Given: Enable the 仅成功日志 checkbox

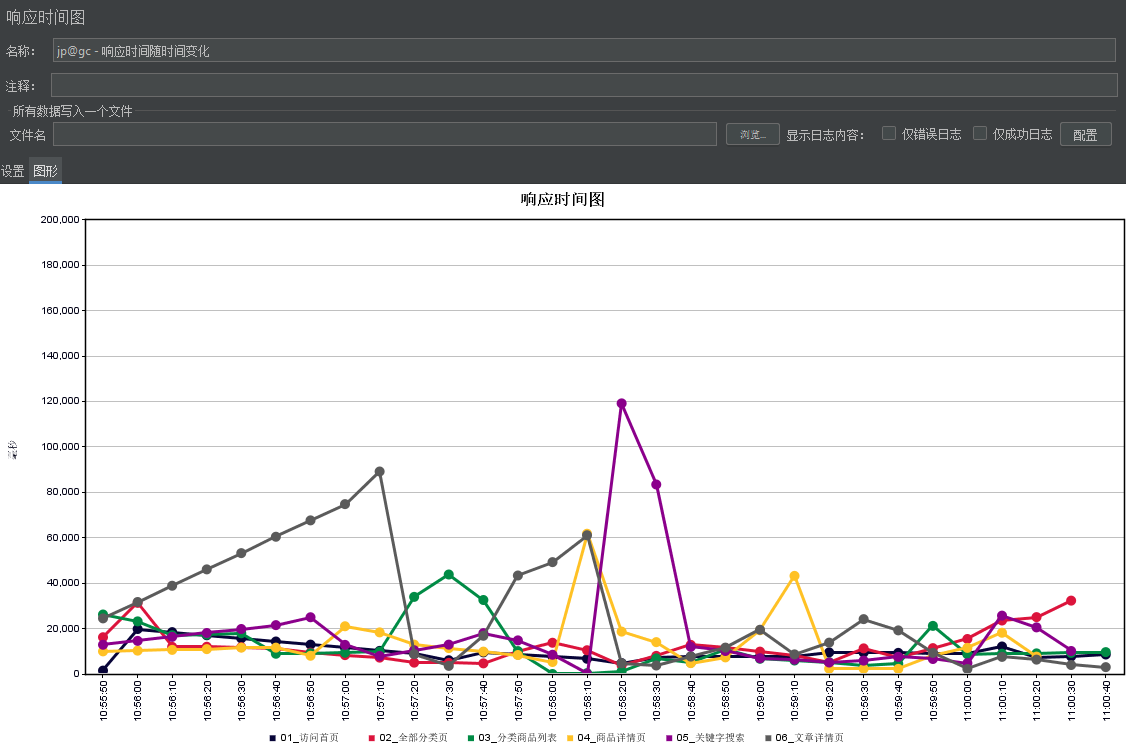Looking at the screenshot, I should coord(980,133).
